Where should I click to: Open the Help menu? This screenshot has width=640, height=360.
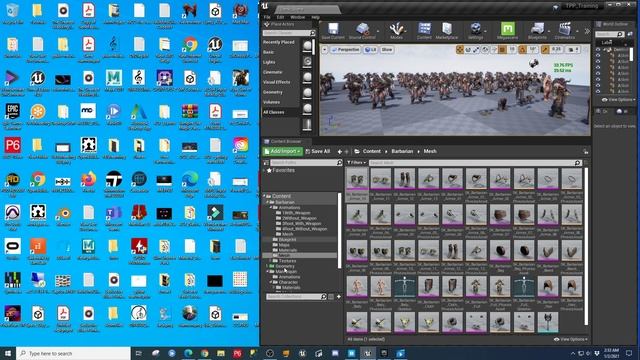316,17
